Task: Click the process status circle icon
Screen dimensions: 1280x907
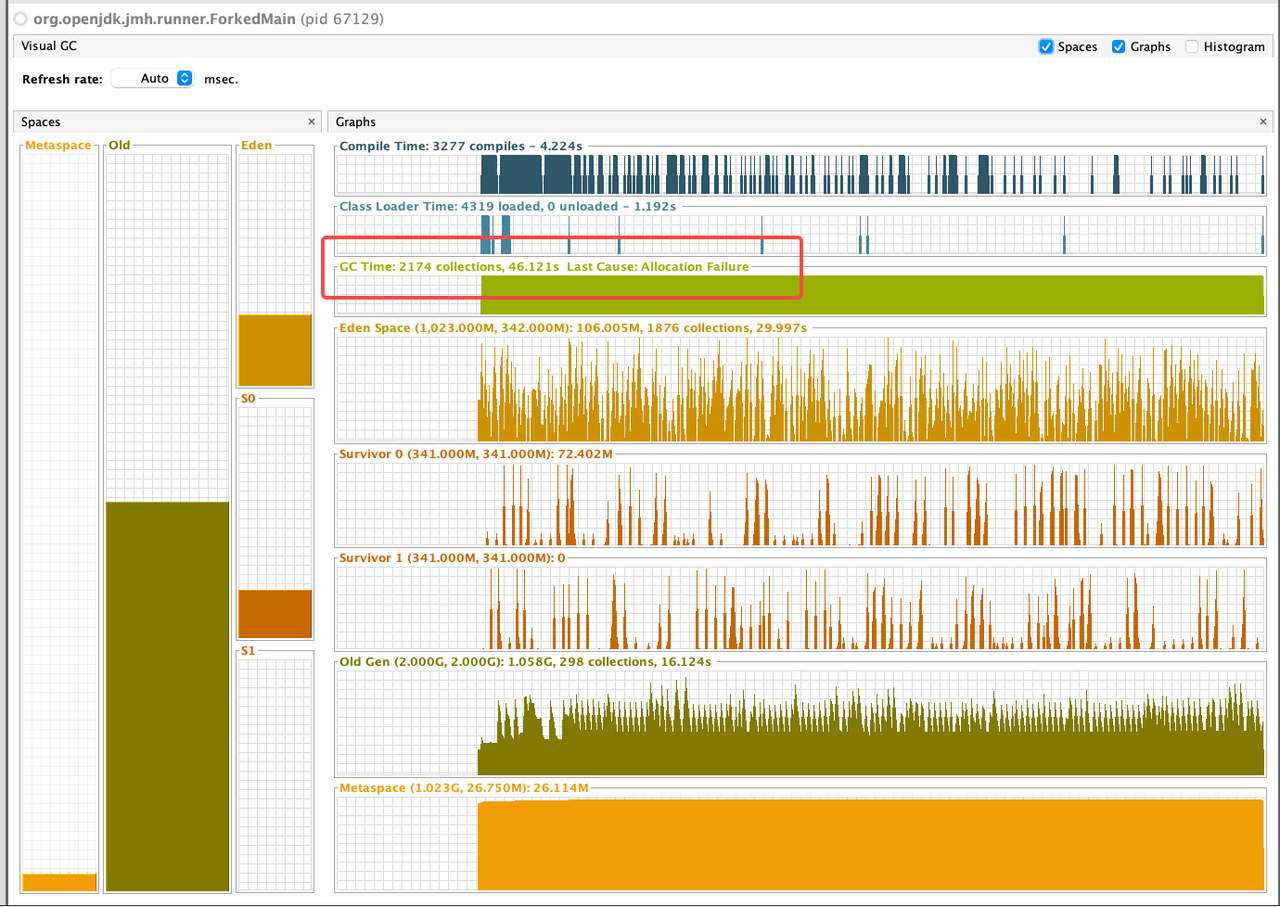Action: click(x=20, y=19)
